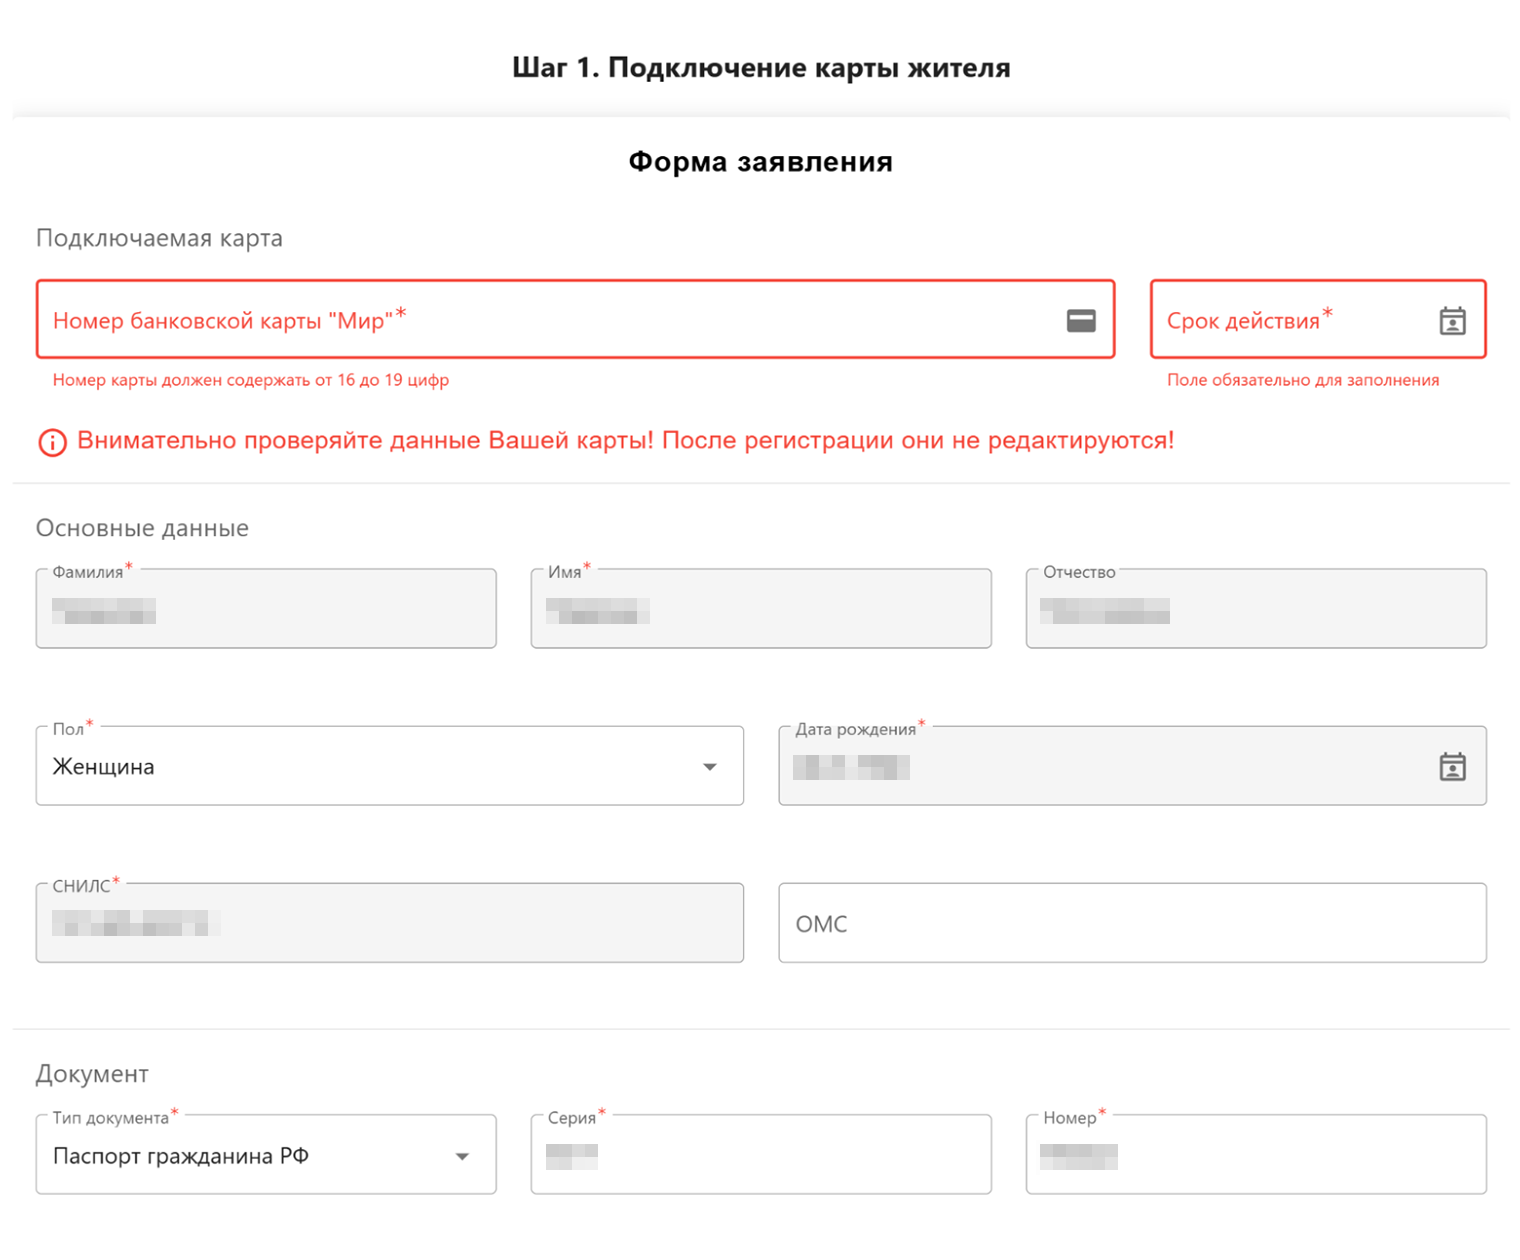Click into the Срок действия input

point(1290,320)
